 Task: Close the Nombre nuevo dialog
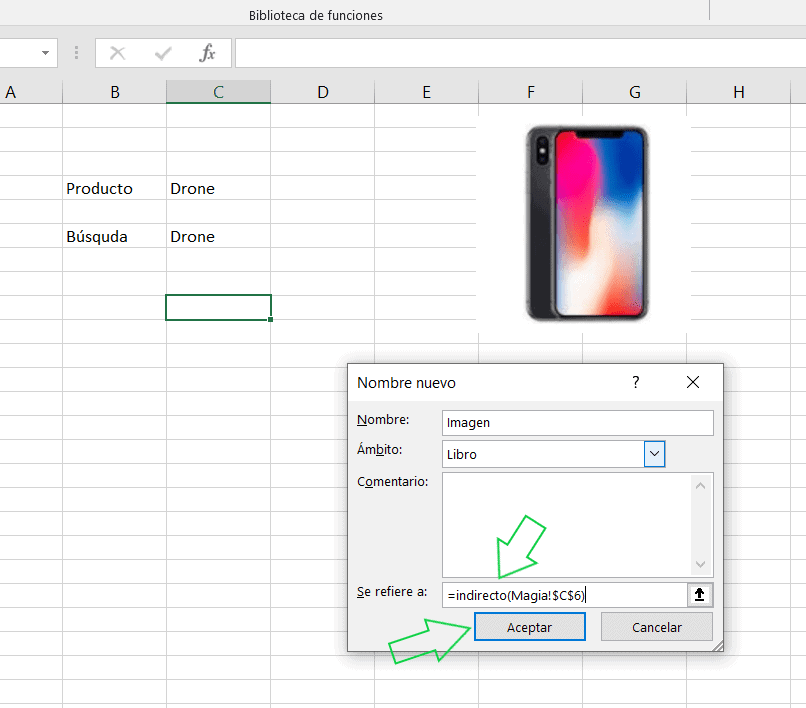pyautogui.click(x=692, y=382)
